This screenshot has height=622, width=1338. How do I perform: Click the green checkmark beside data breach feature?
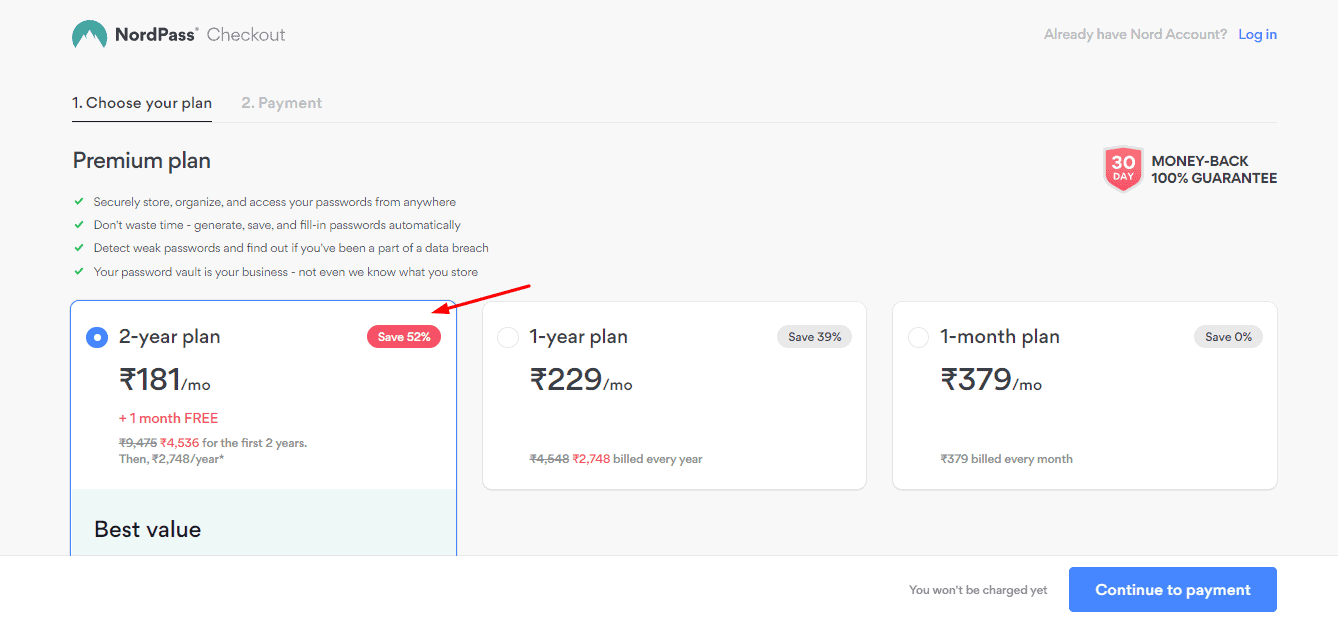[x=79, y=248]
